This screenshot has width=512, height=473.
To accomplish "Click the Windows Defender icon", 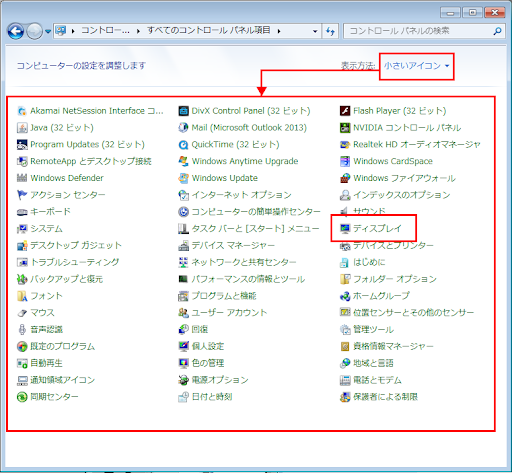I will 22,178.
